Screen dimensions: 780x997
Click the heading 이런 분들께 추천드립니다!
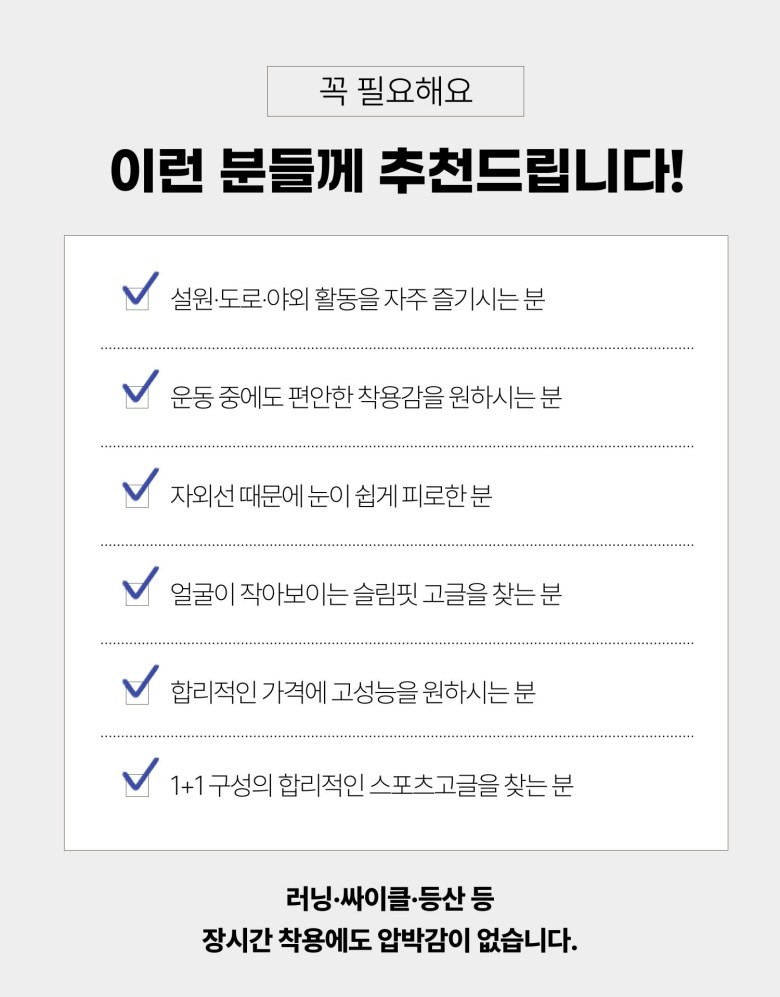pyautogui.click(x=395, y=172)
